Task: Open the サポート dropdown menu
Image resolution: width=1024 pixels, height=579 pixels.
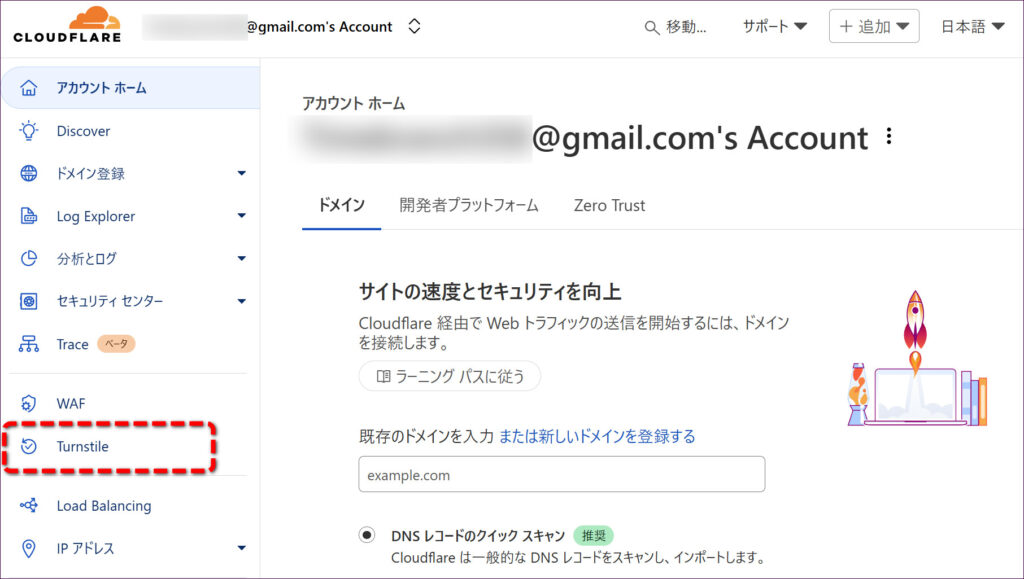Action: pyautogui.click(x=774, y=27)
